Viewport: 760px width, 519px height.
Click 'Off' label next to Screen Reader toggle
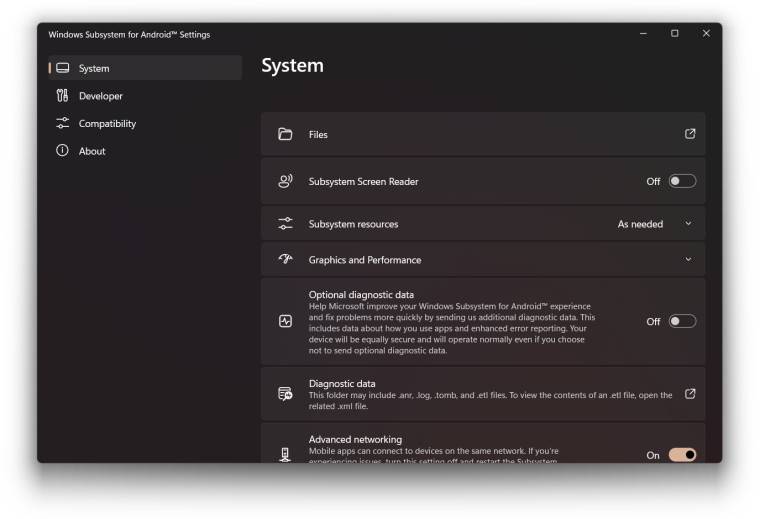(x=653, y=181)
